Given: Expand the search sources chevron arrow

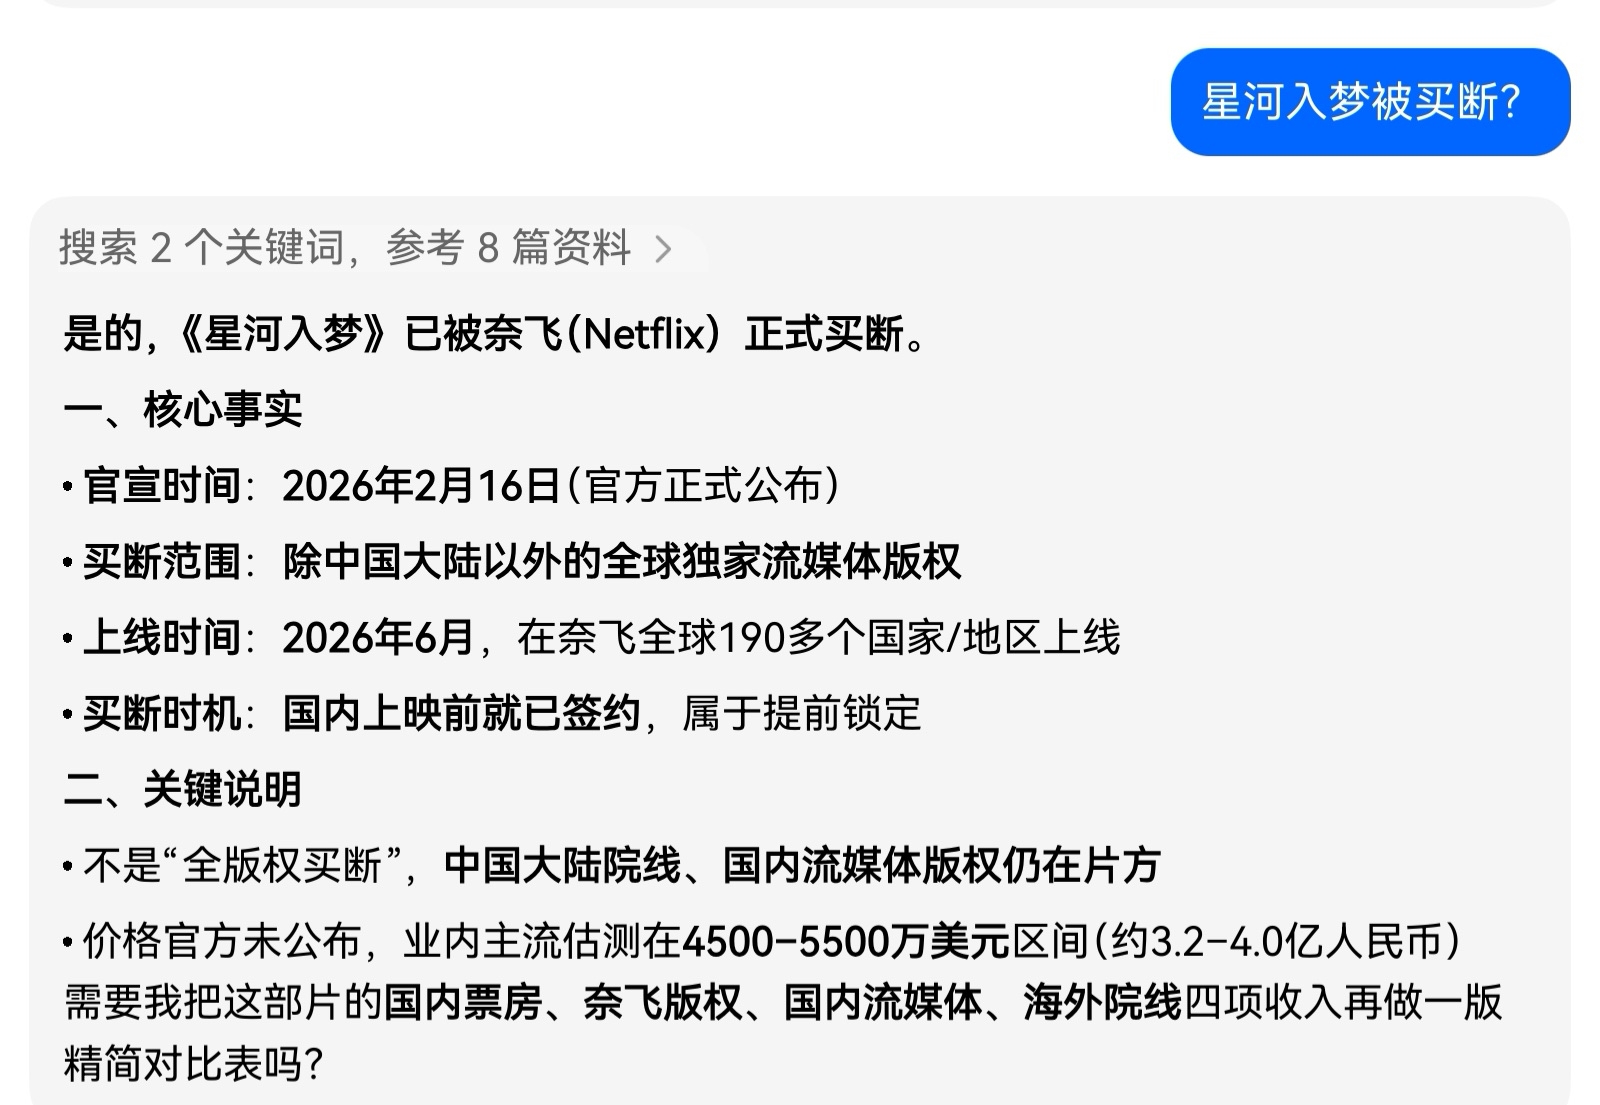Looking at the screenshot, I should [663, 249].
